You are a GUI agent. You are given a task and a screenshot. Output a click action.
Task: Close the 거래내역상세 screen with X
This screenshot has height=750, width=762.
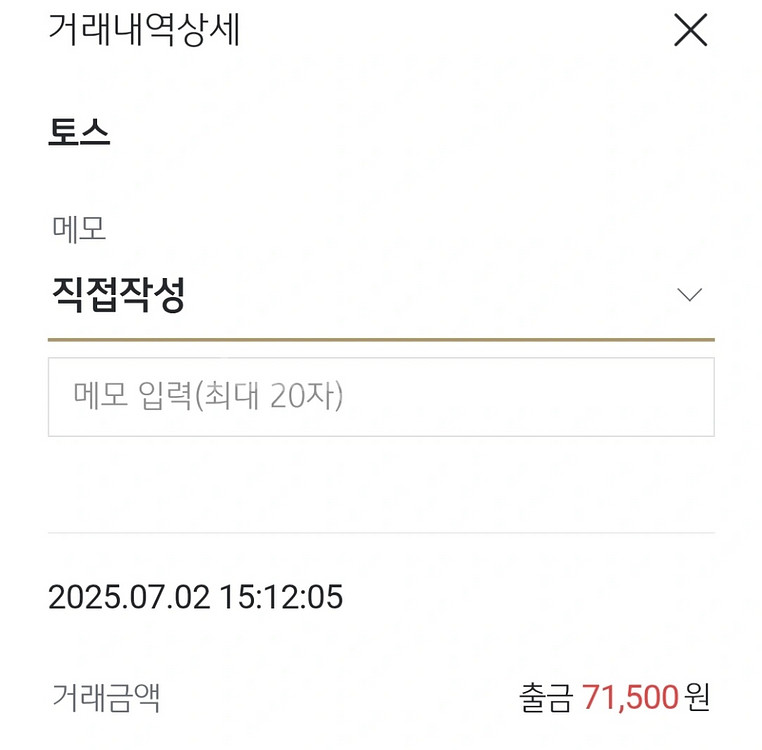pyautogui.click(x=690, y=31)
